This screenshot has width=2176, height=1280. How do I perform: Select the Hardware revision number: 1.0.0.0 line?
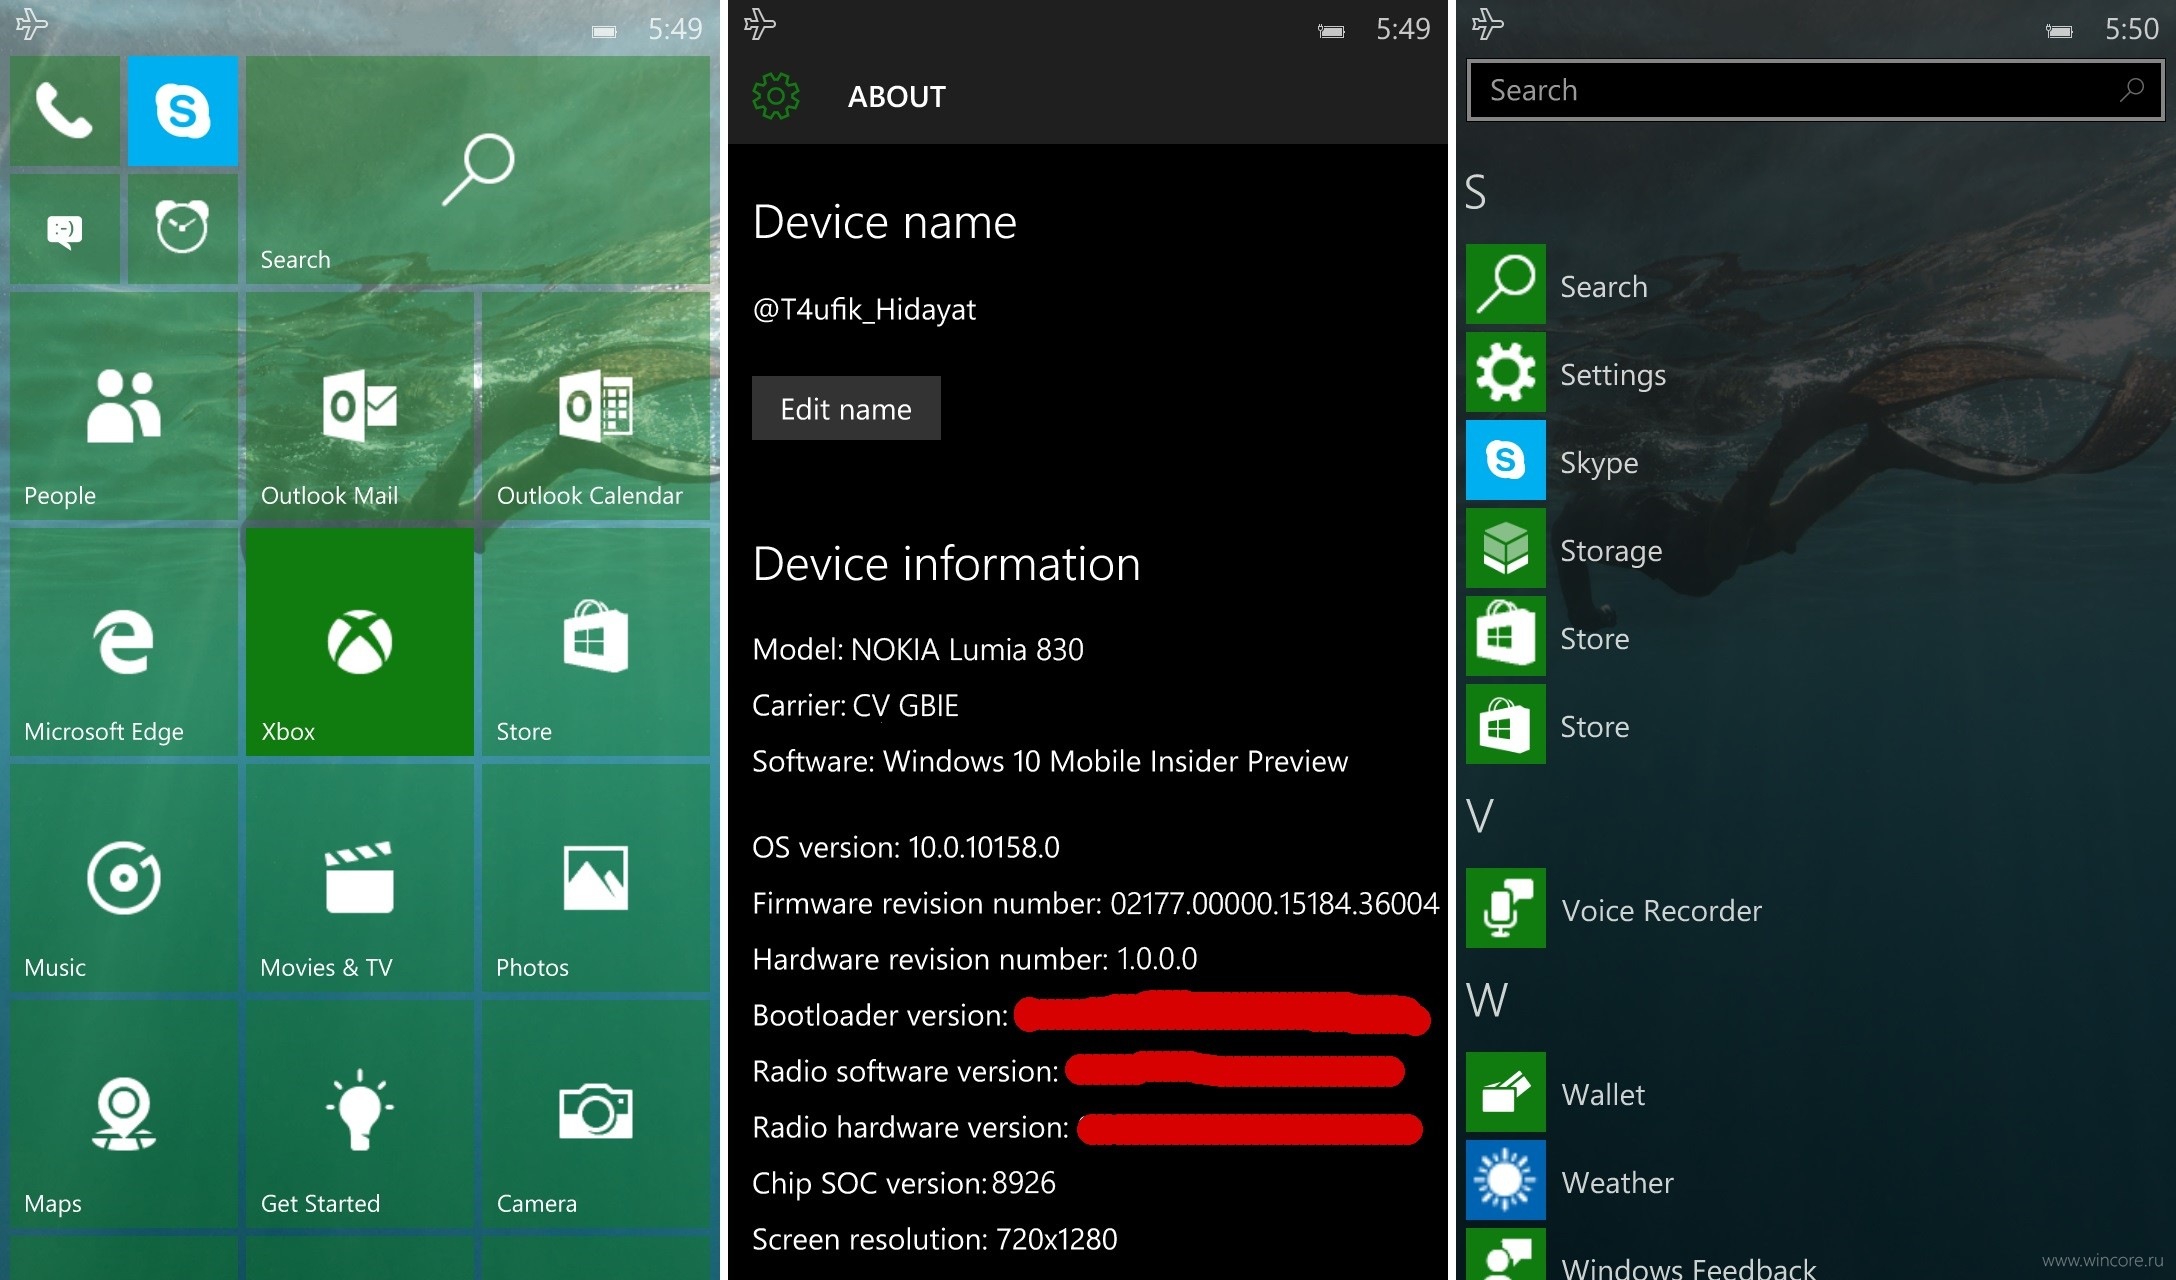coord(975,960)
